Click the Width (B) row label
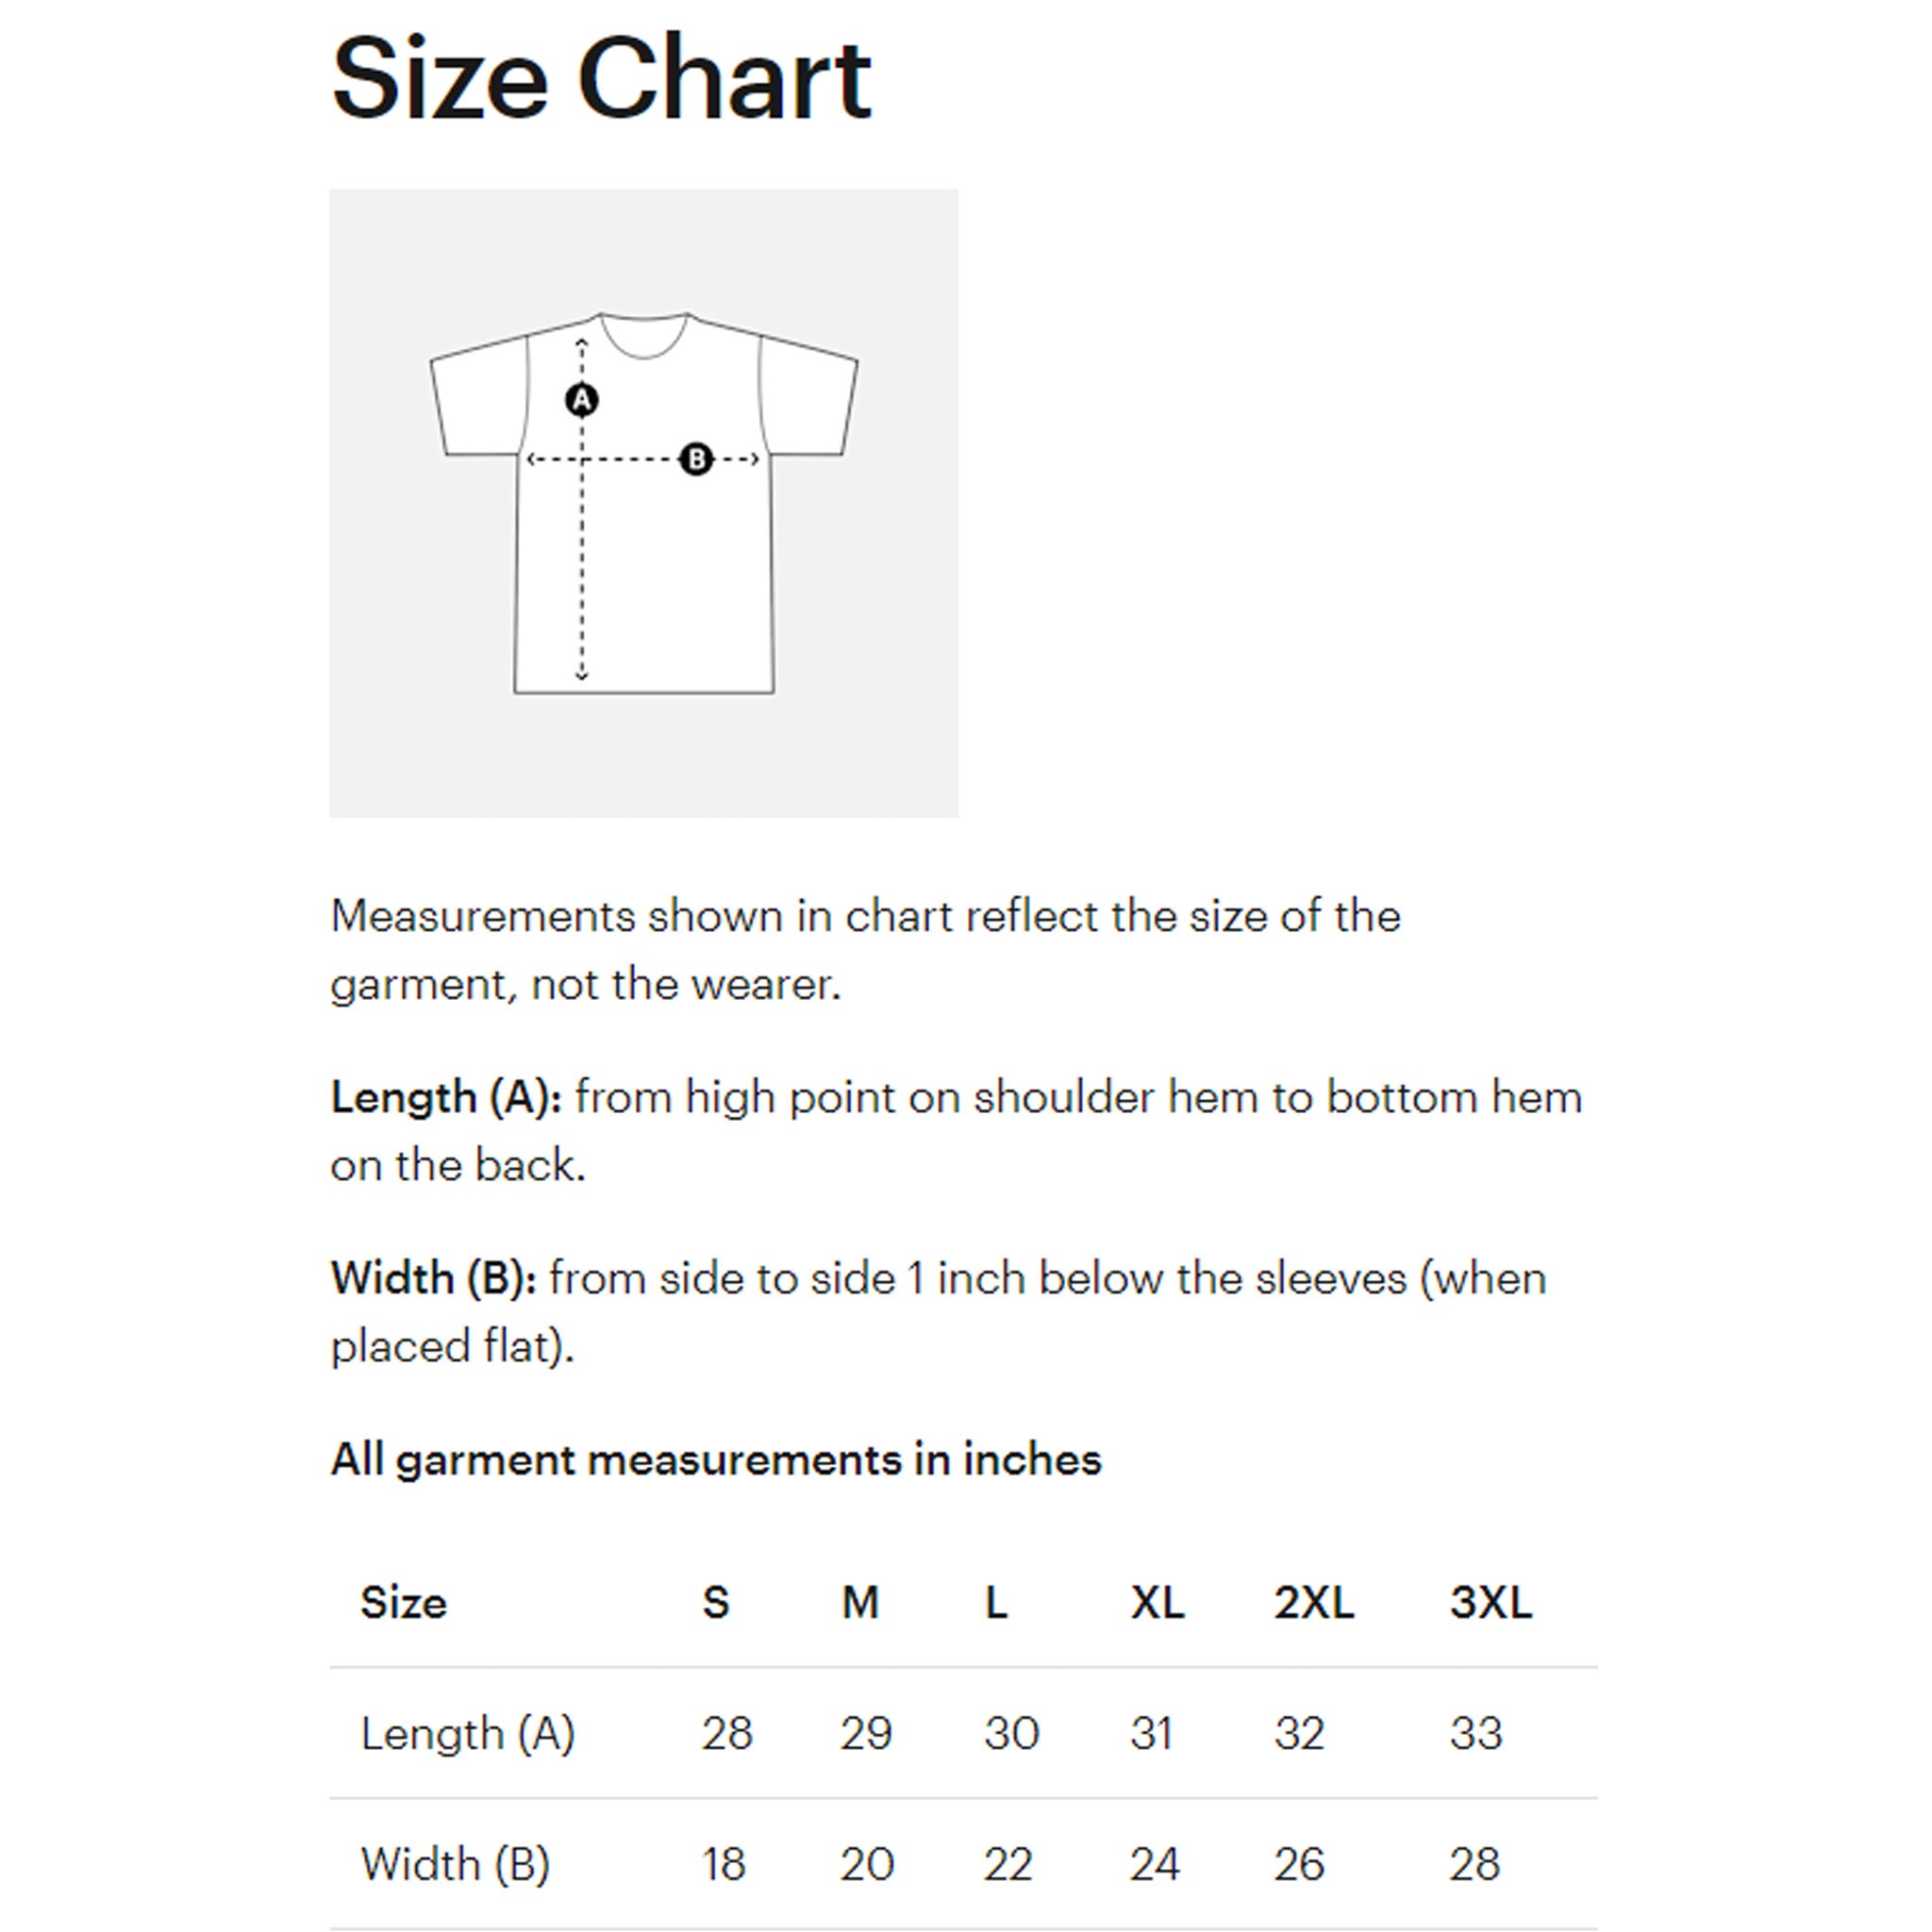 click(x=456, y=1863)
